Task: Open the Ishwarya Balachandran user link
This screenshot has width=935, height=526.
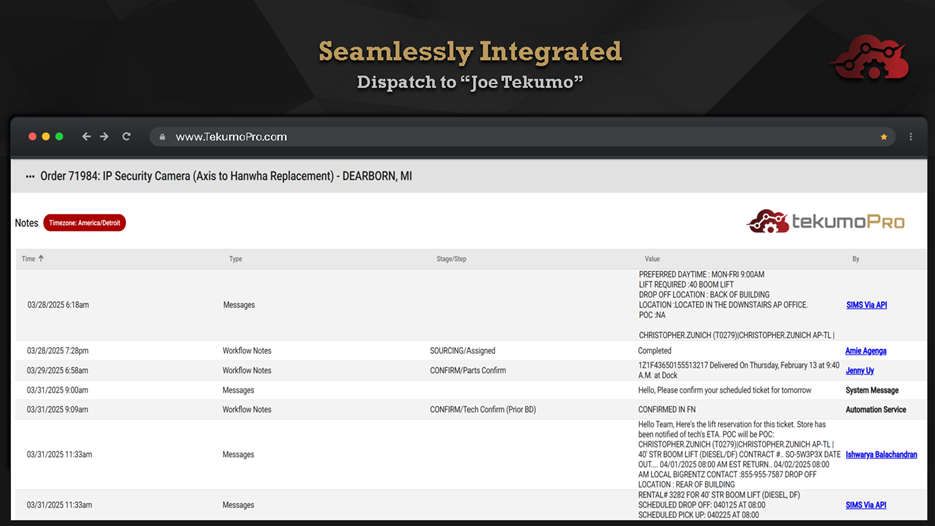Action: tap(881, 455)
